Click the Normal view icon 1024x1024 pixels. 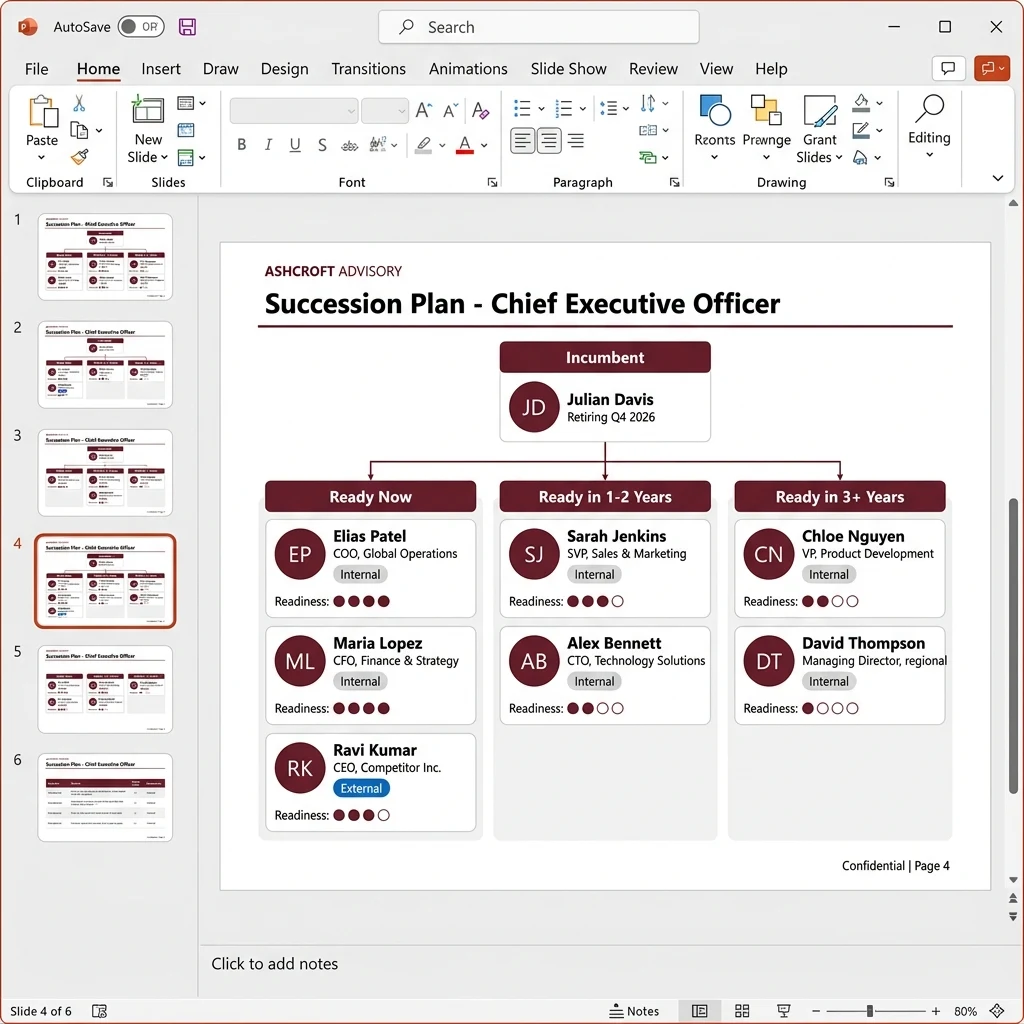coord(699,1011)
